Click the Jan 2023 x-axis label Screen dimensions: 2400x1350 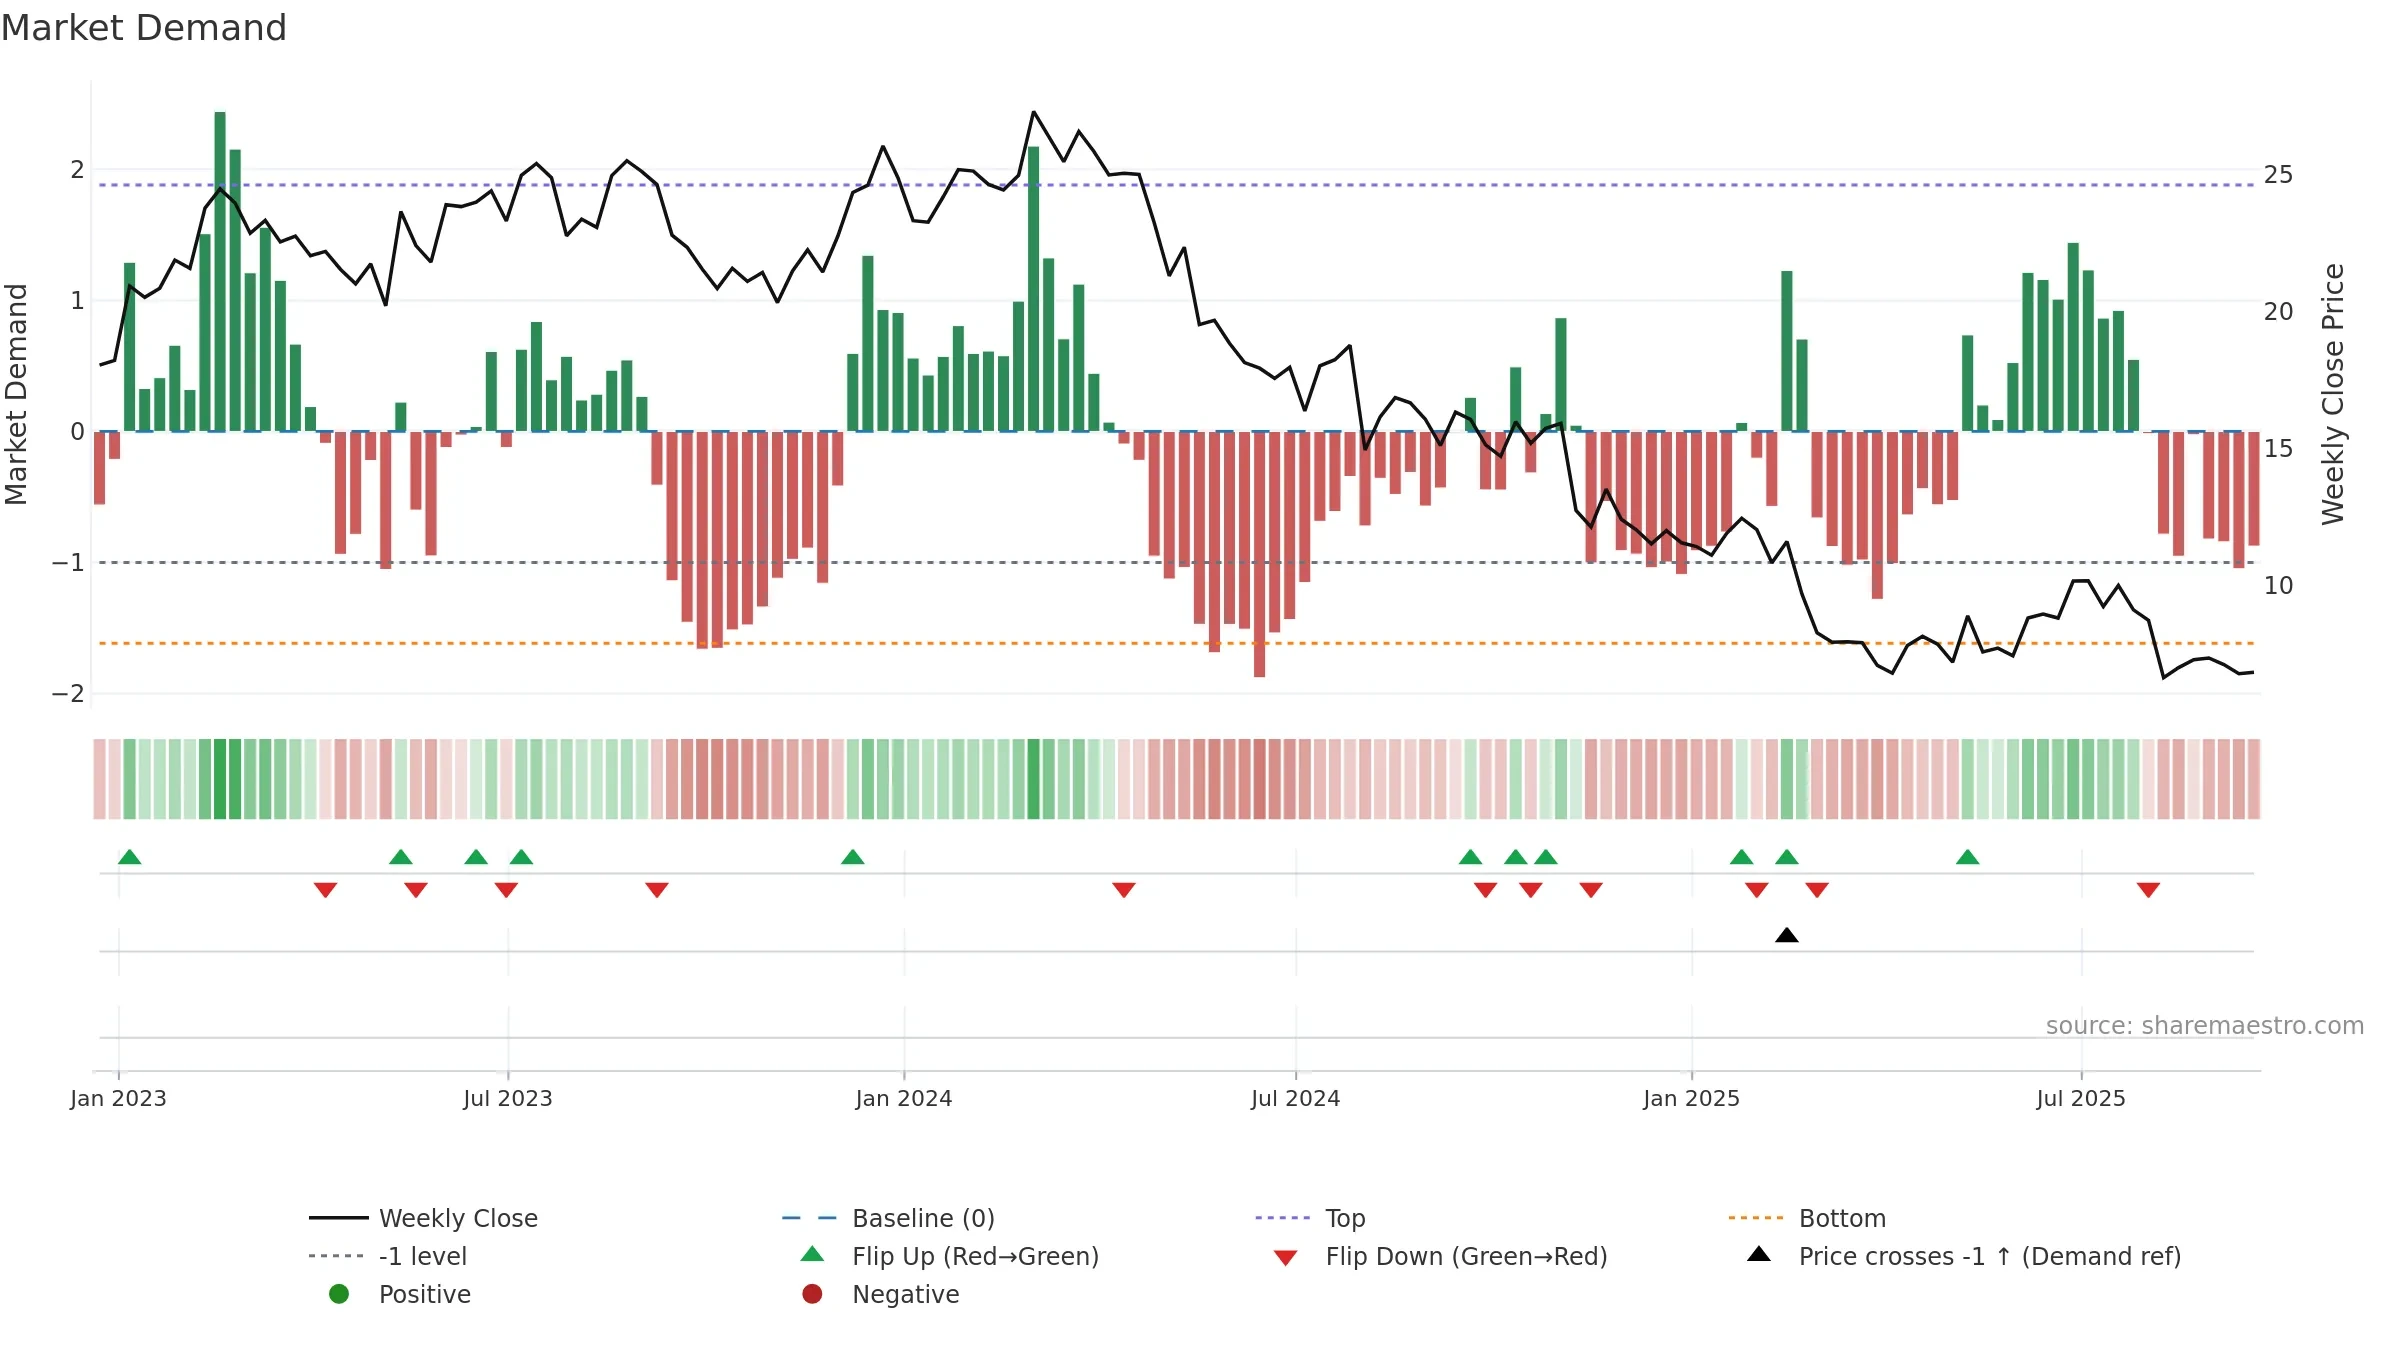tap(118, 1098)
